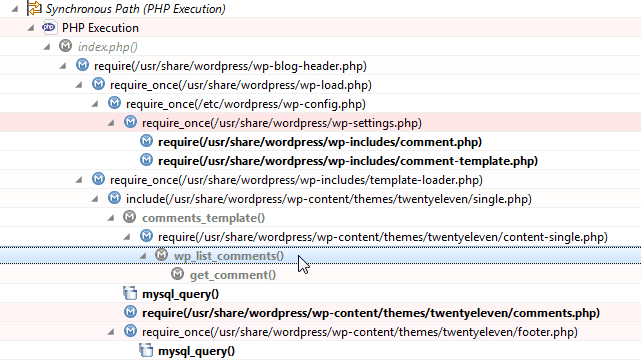The height and width of the screenshot is (361, 641).
Task: Click the method icon beside template-loader.php require_once
Action: [98, 179]
